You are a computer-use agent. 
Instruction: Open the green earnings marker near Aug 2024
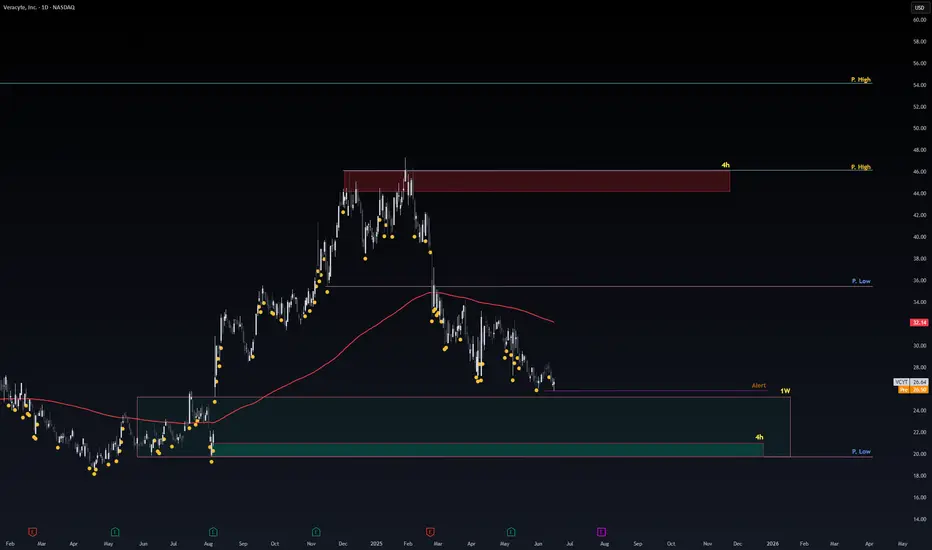pyautogui.click(x=213, y=532)
